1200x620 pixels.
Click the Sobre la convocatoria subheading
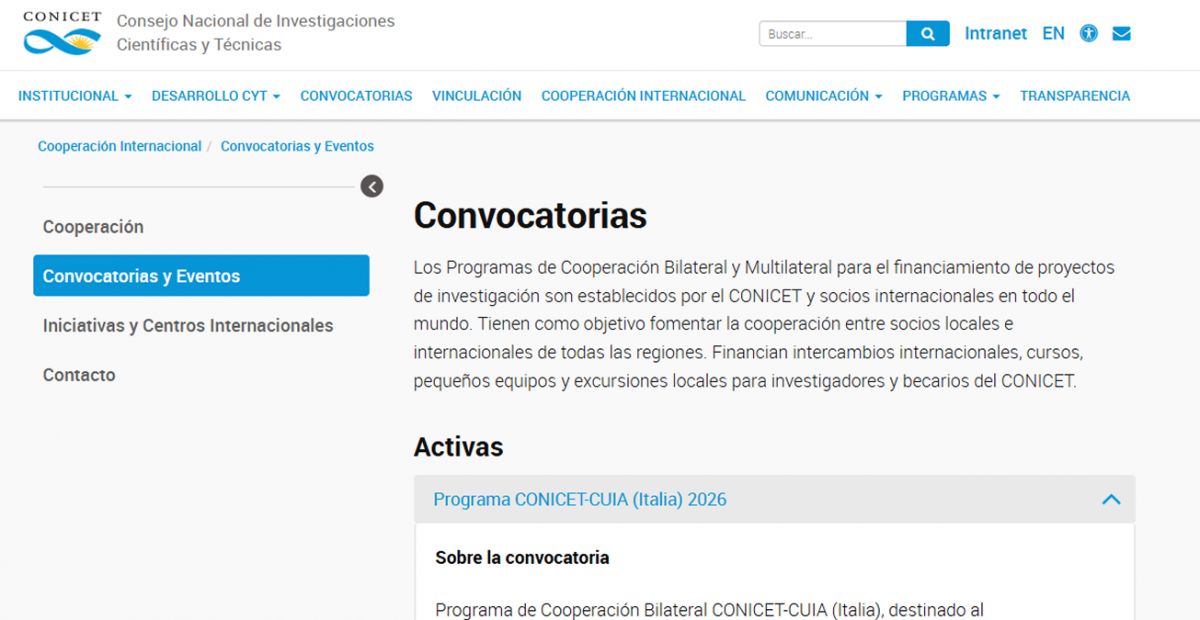point(522,558)
